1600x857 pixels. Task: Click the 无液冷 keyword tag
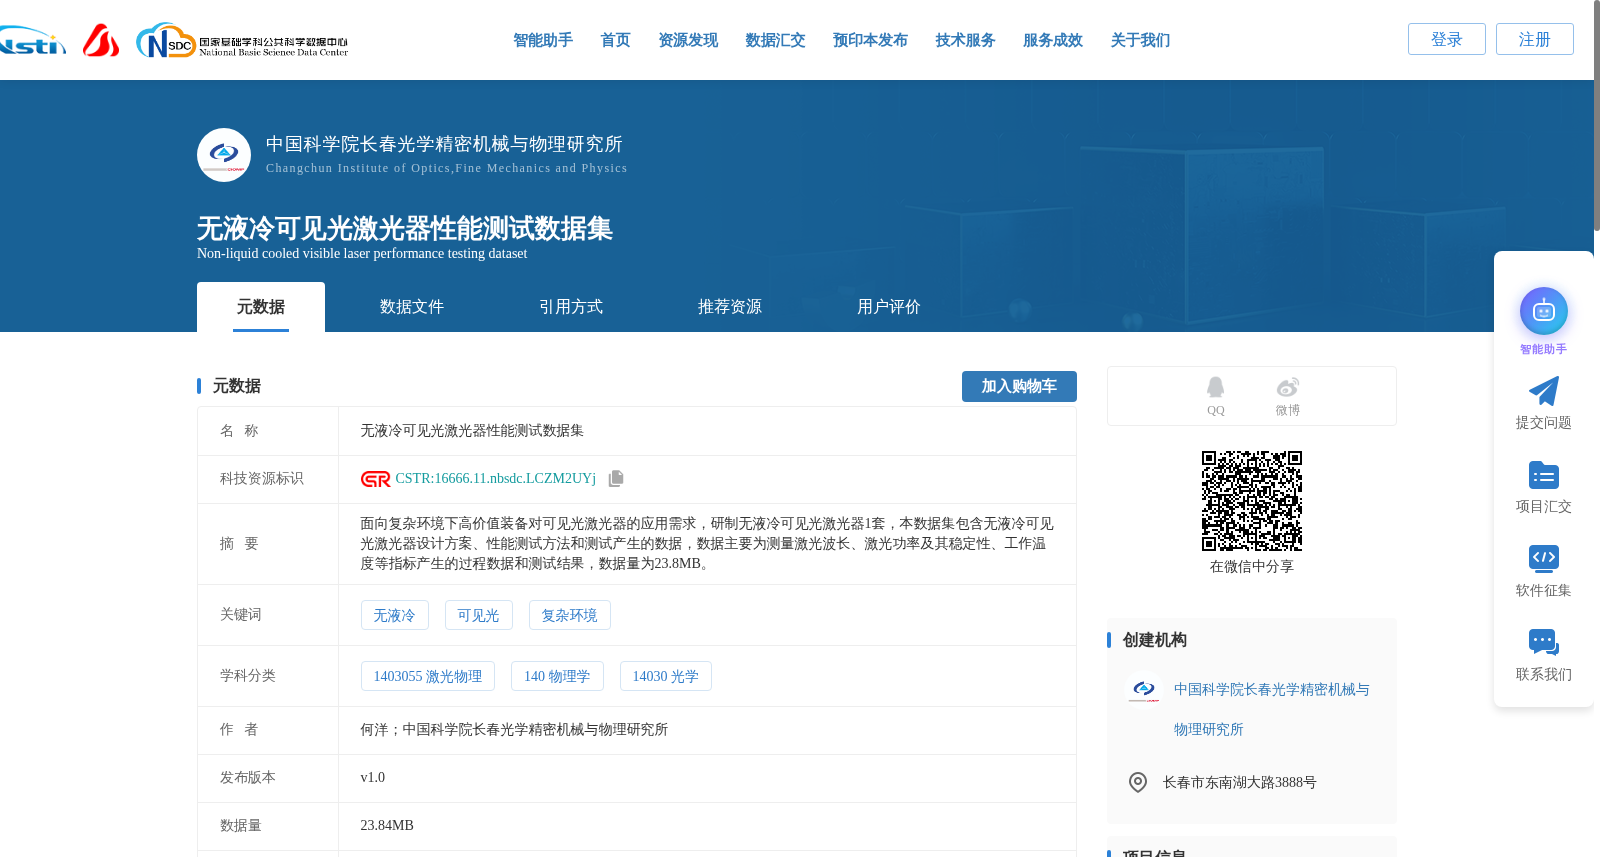(395, 615)
